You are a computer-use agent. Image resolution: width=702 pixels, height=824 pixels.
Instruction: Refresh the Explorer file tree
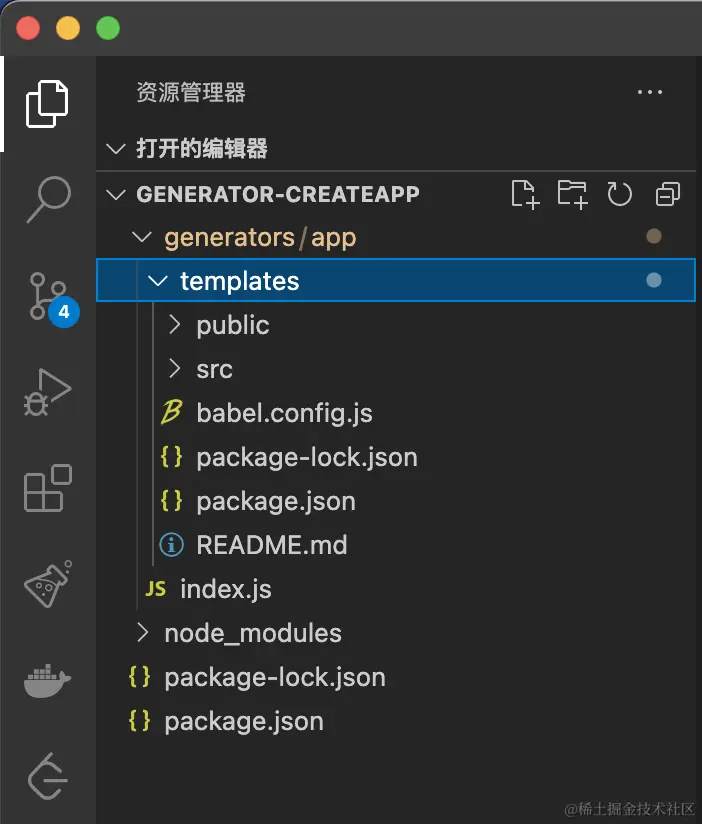pyautogui.click(x=620, y=194)
